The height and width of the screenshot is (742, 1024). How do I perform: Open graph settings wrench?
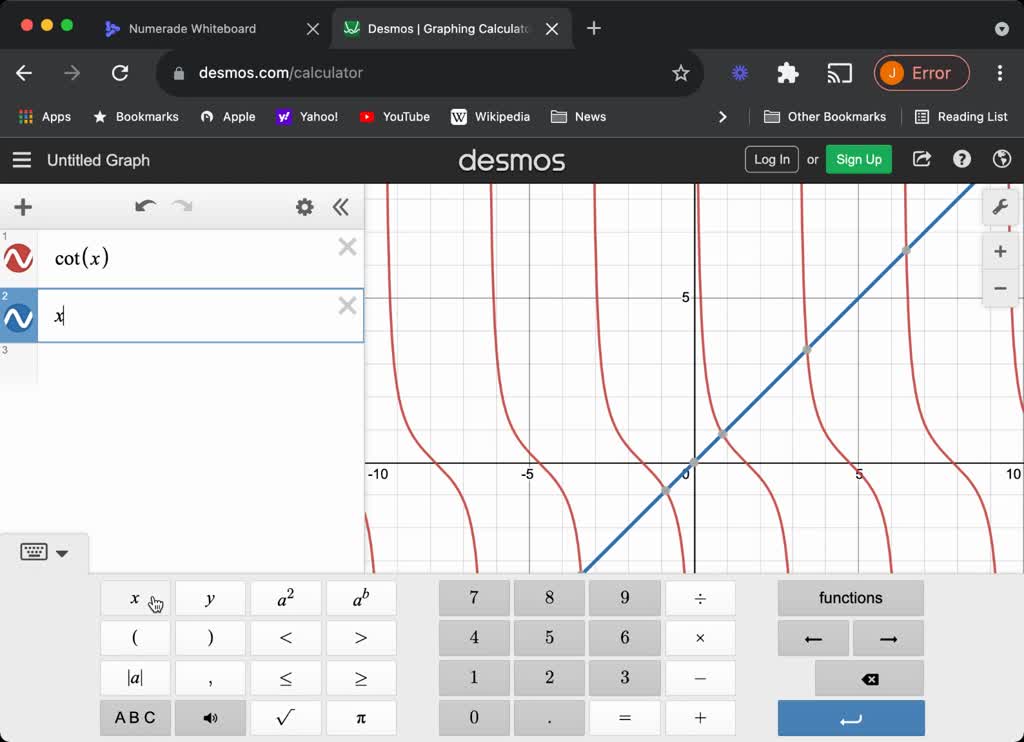[1000, 208]
